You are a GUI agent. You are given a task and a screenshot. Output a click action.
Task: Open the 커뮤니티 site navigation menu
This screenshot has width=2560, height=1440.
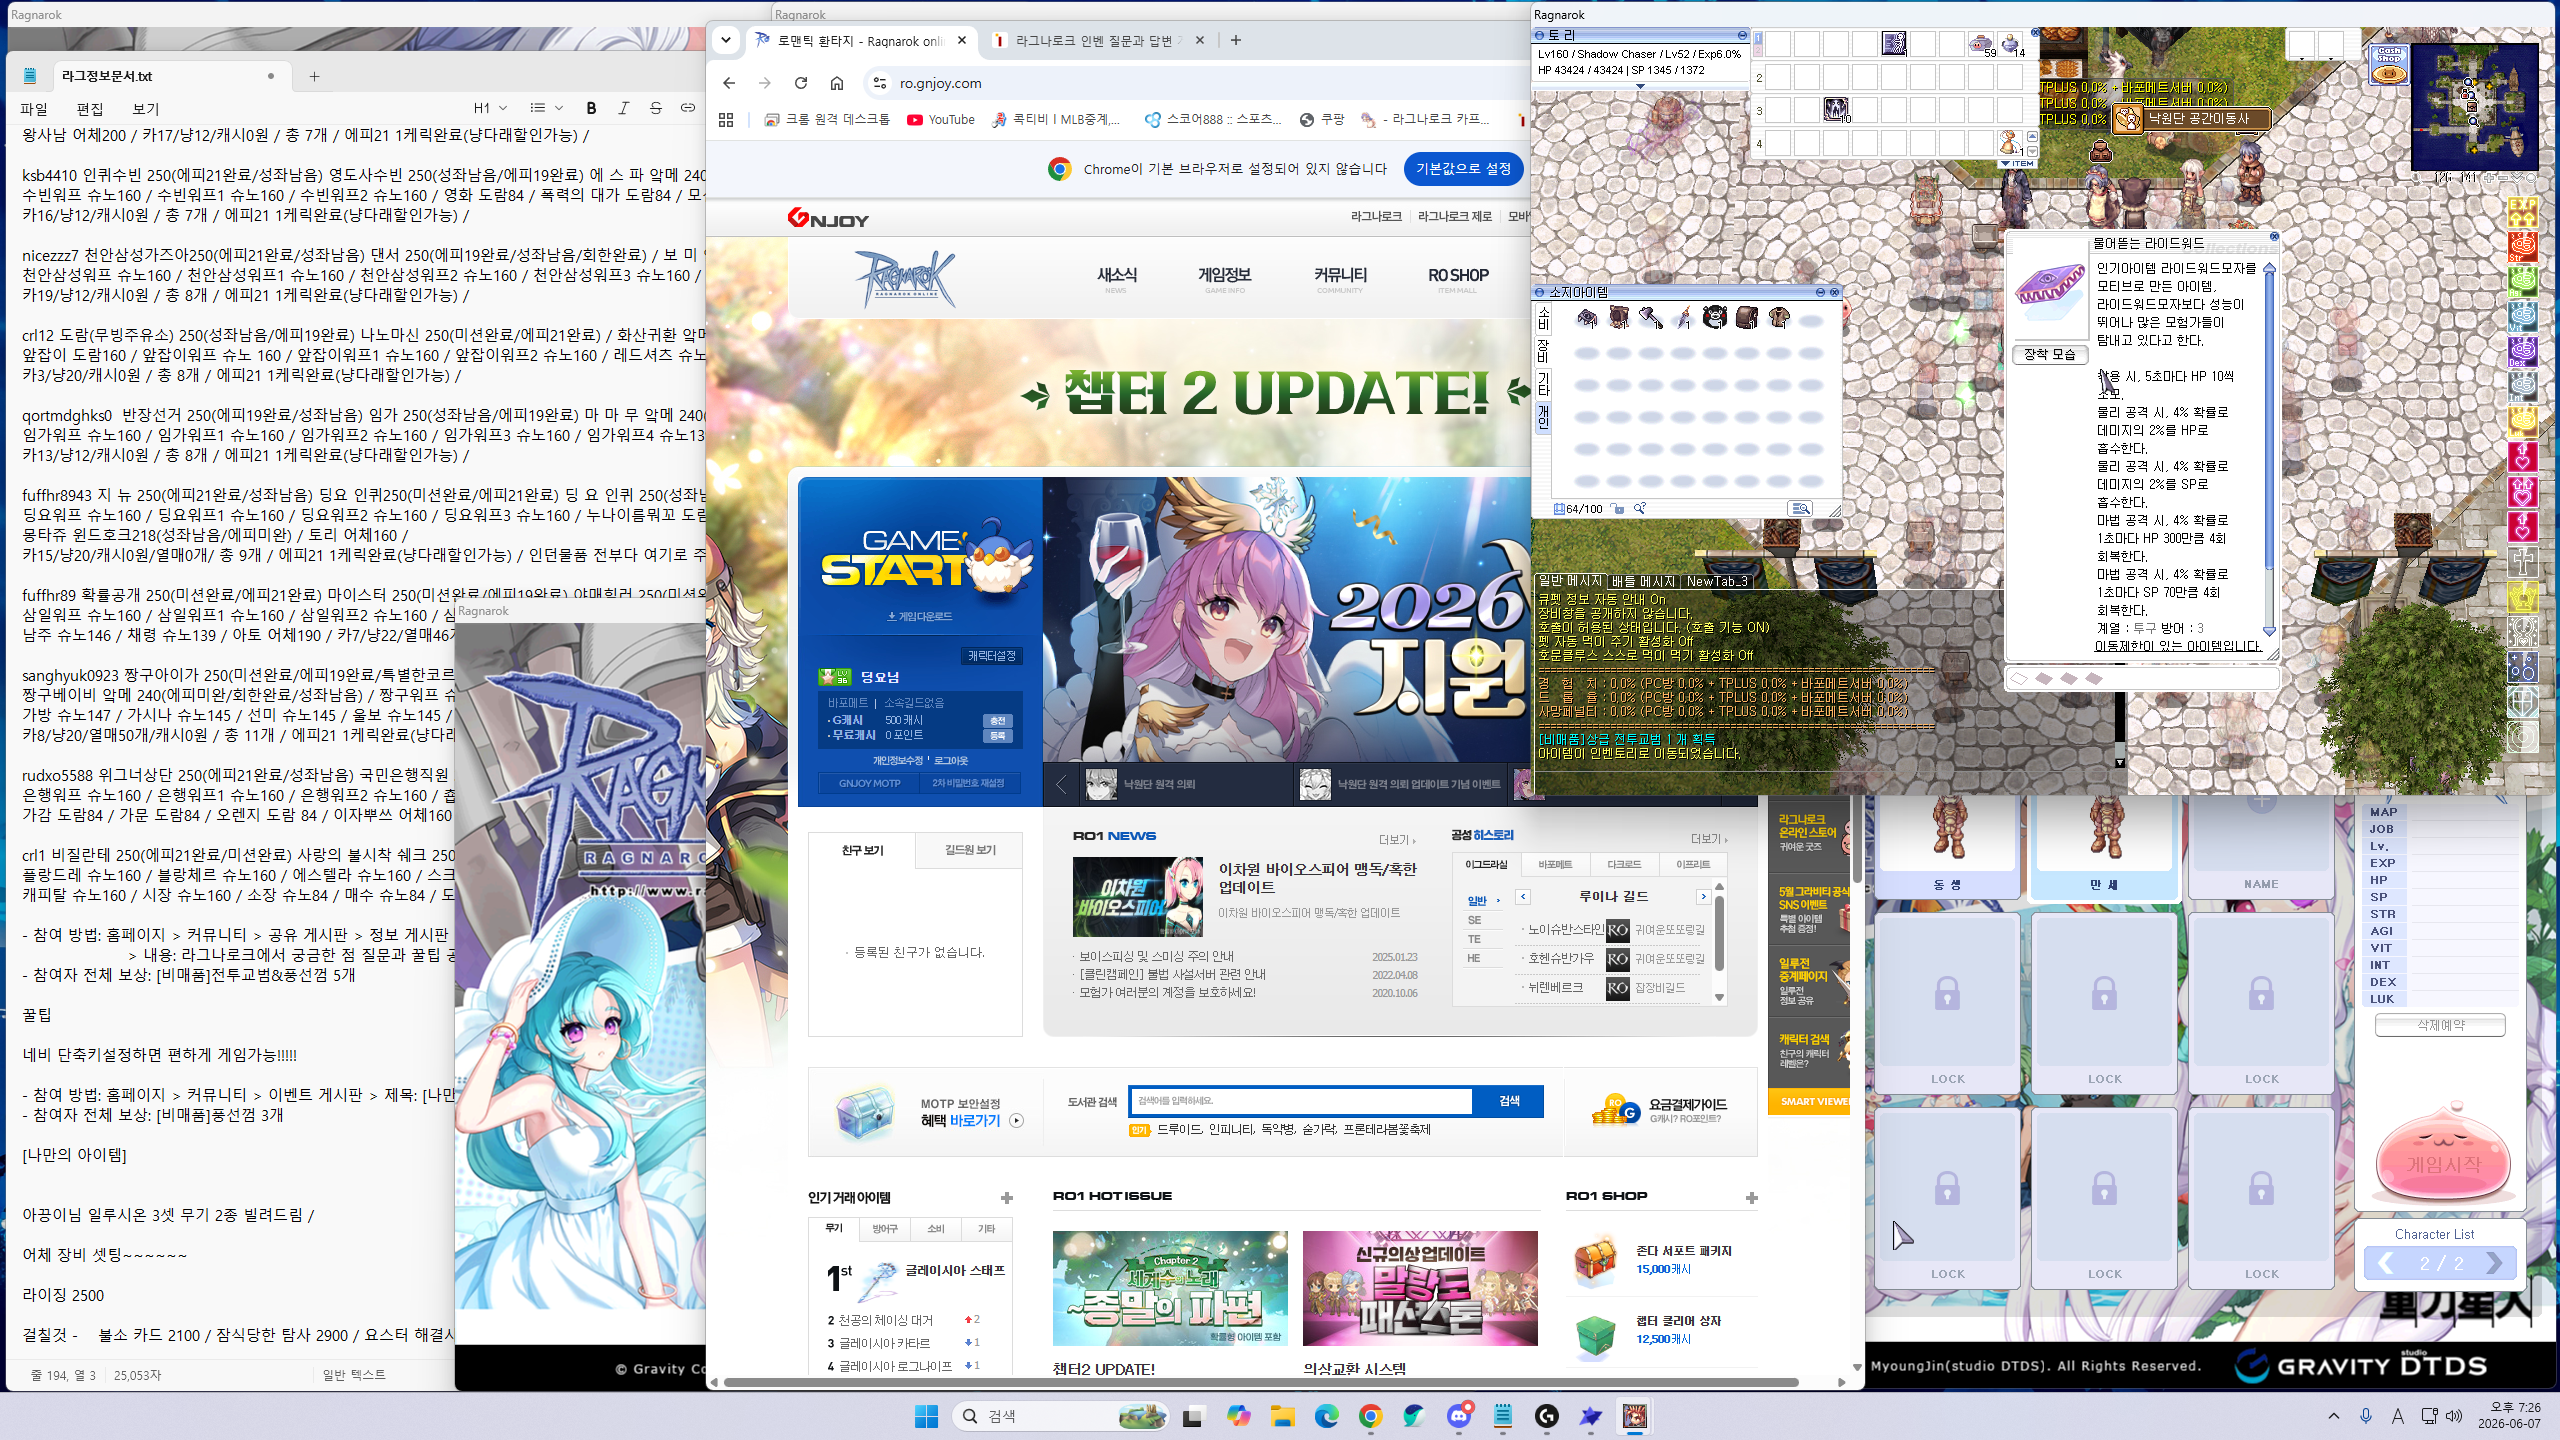click(1340, 276)
